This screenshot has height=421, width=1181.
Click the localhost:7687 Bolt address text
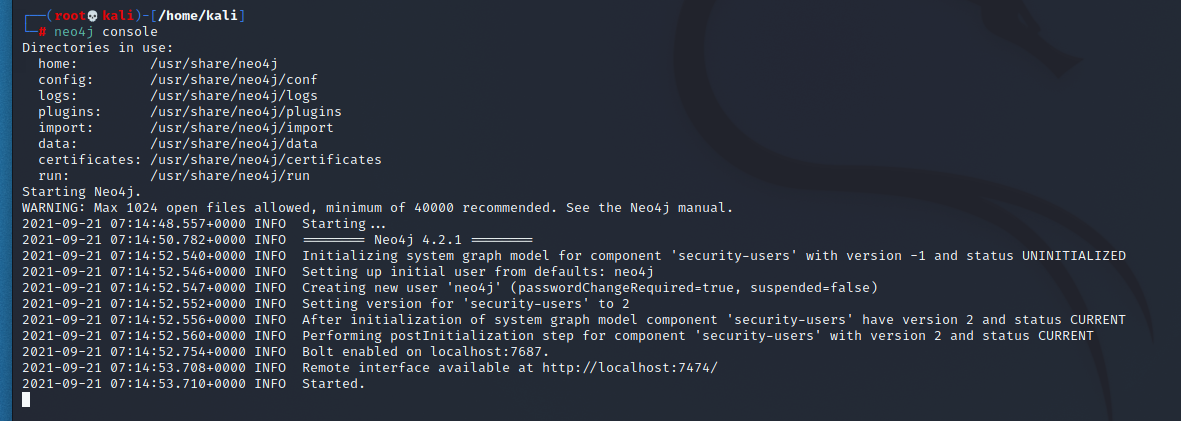point(487,352)
